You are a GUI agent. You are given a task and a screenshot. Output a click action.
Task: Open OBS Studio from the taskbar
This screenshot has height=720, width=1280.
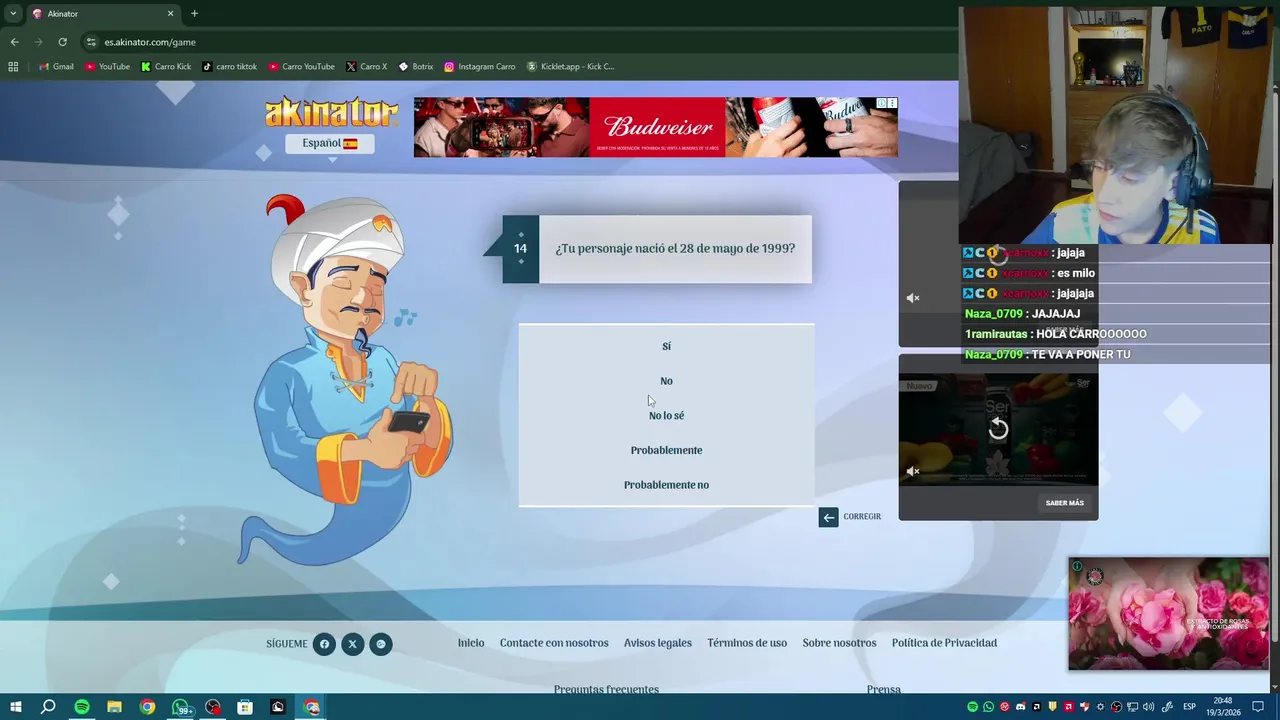pos(213,707)
